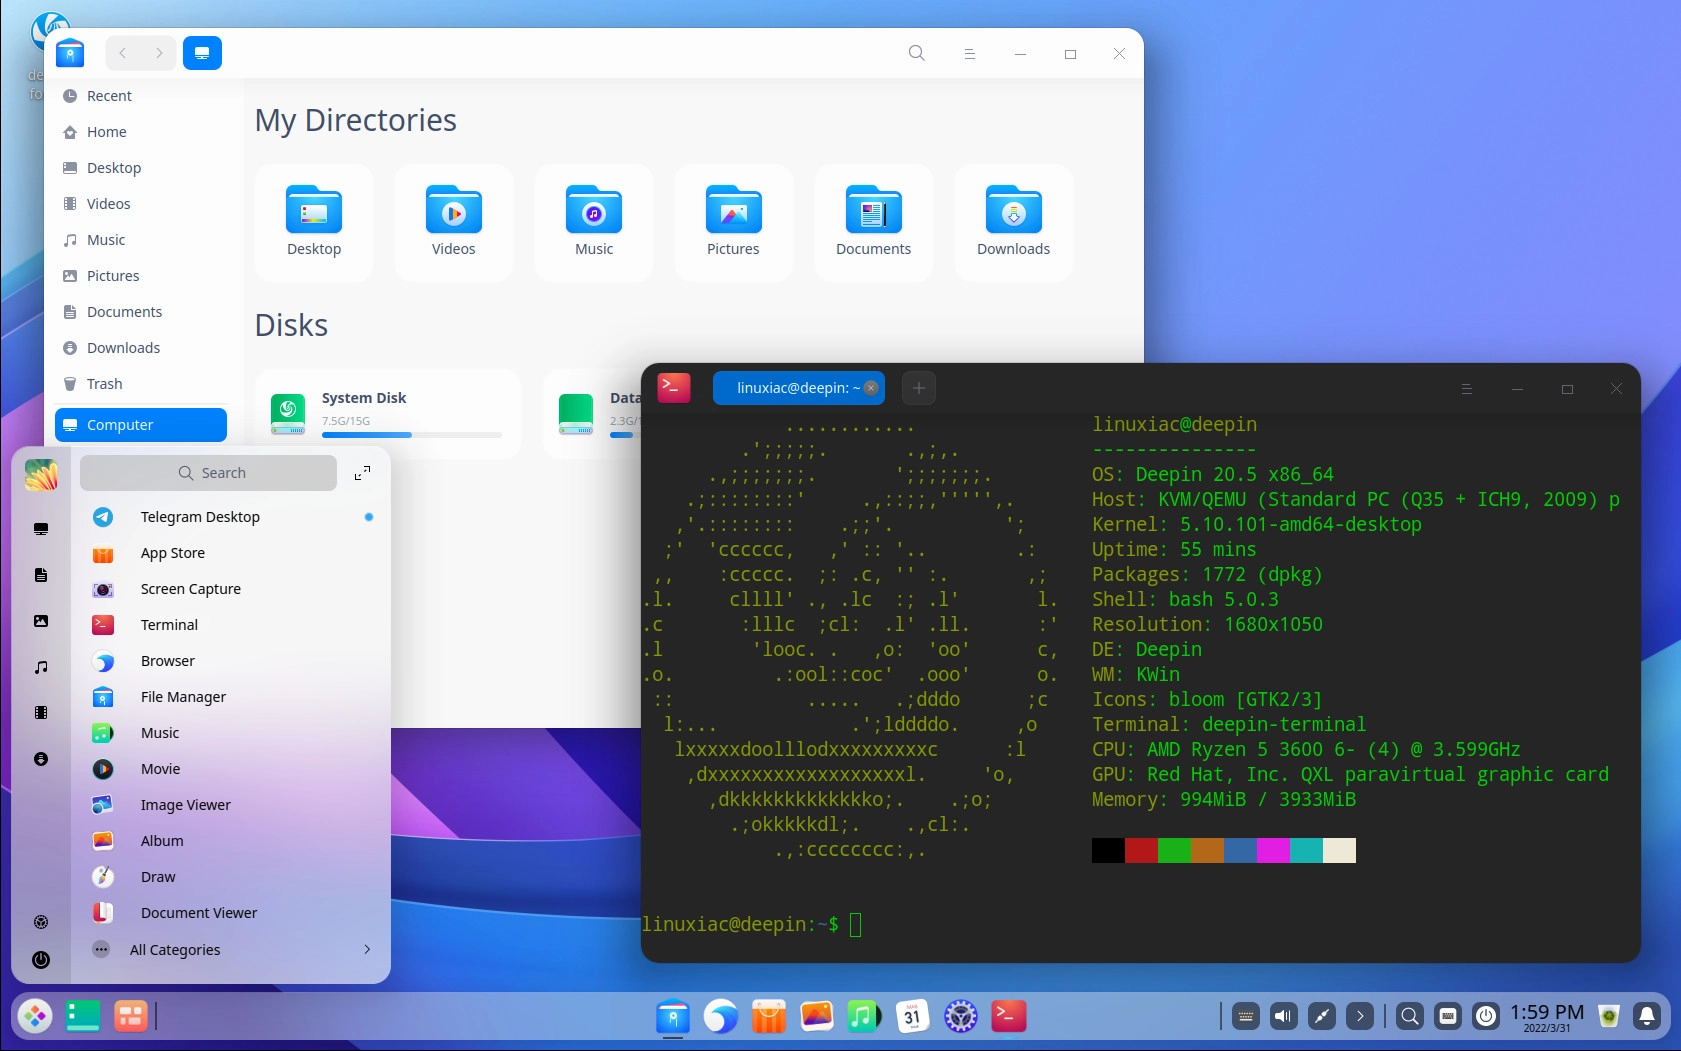Click the System Disk usage bar
1681x1051 pixels.
[x=411, y=435]
